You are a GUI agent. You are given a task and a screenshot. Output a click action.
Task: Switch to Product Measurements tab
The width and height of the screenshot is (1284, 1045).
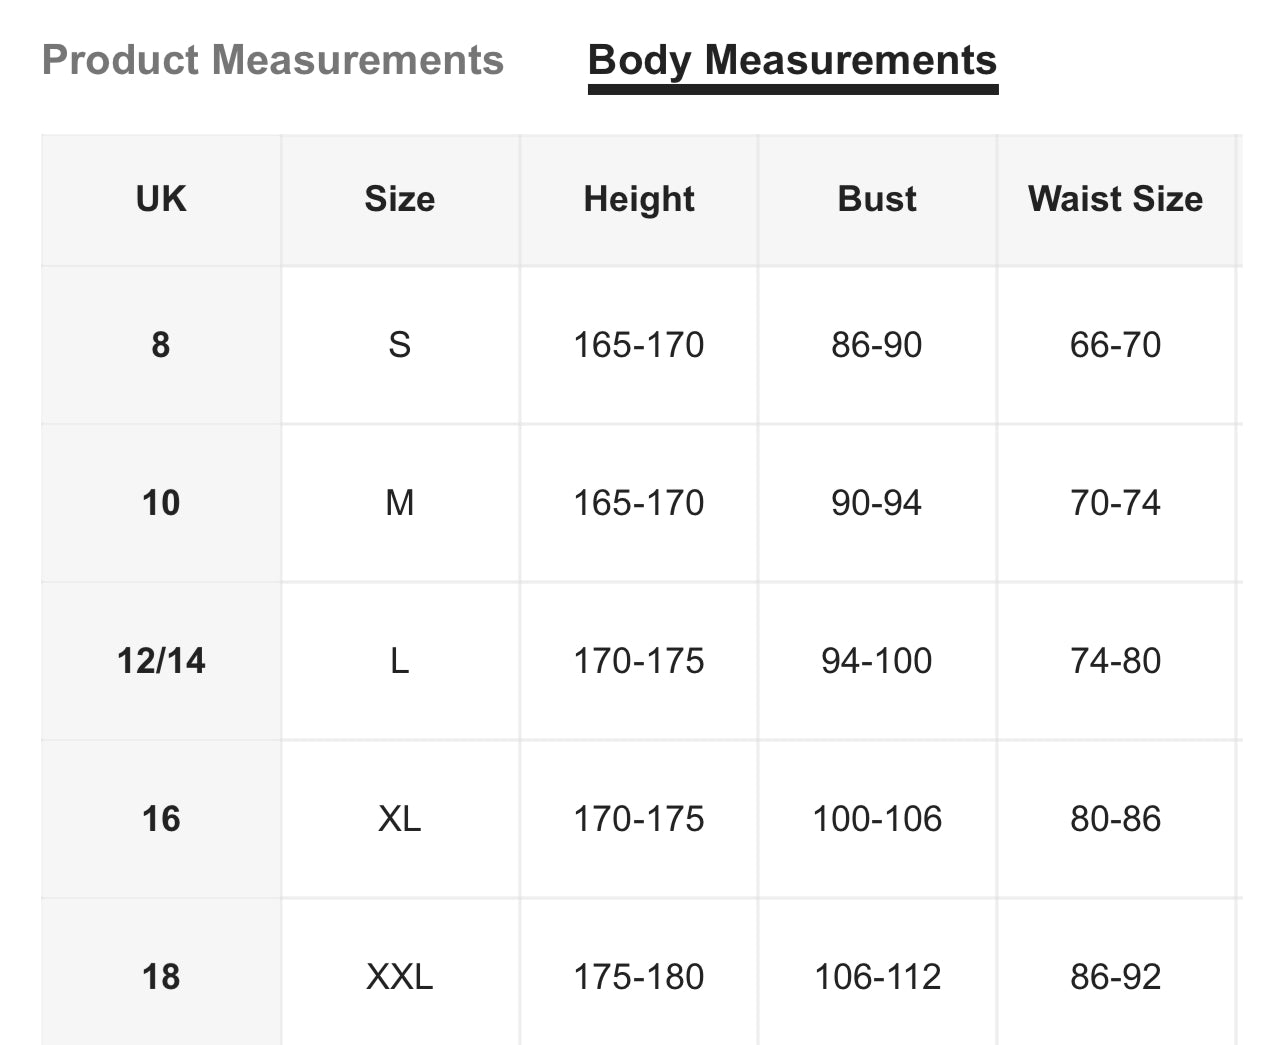tap(273, 60)
